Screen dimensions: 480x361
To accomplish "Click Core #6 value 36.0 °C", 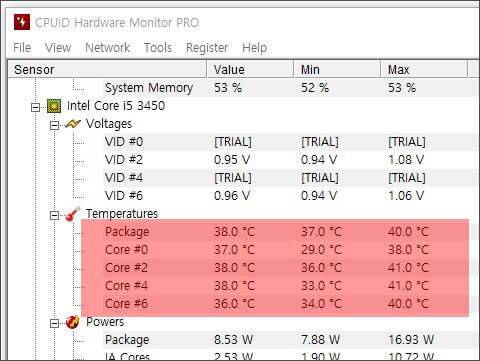I will [x=235, y=304].
